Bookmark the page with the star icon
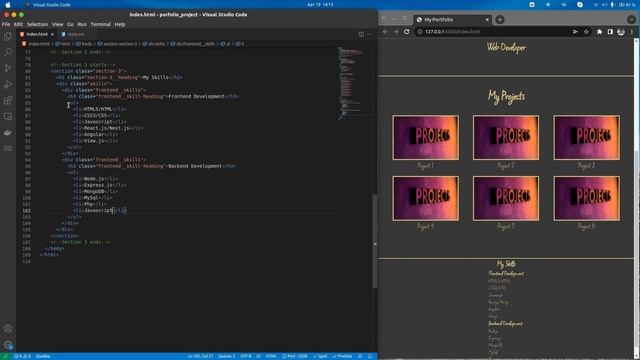The image size is (640, 360). [x=586, y=31]
